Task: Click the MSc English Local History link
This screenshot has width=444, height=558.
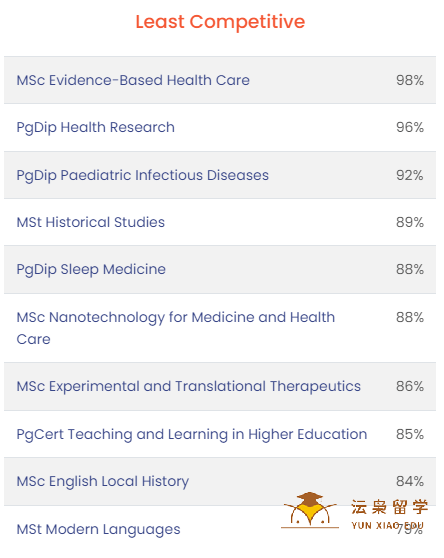Action: click(x=103, y=481)
